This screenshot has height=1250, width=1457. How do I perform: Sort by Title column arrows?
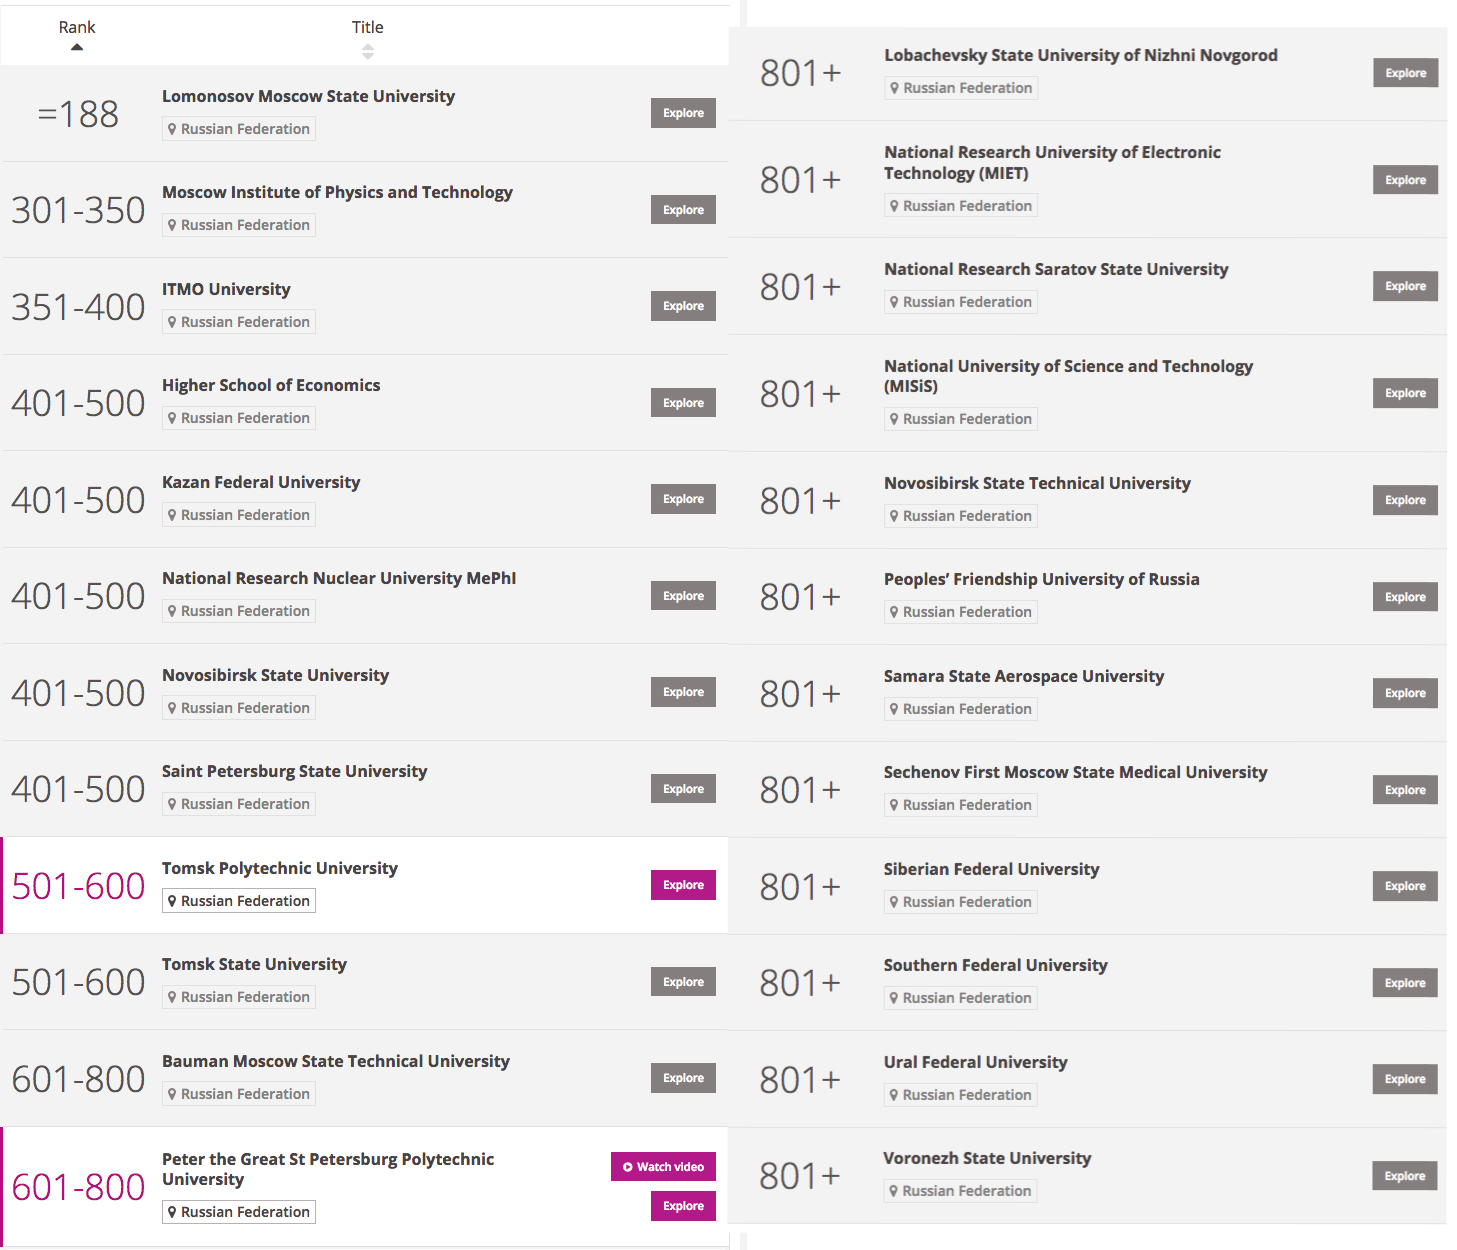pos(368,51)
